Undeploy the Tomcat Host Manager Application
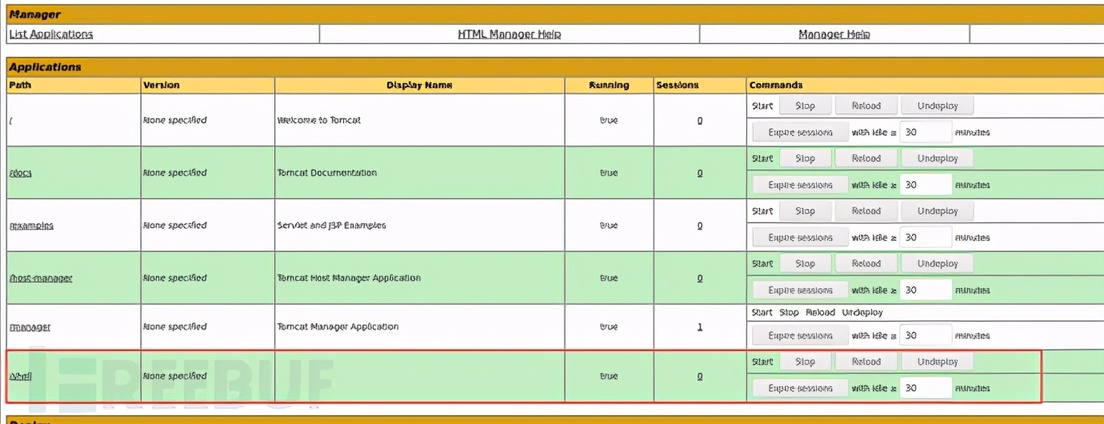The image size is (1104, 424). (x=938, y=263)
